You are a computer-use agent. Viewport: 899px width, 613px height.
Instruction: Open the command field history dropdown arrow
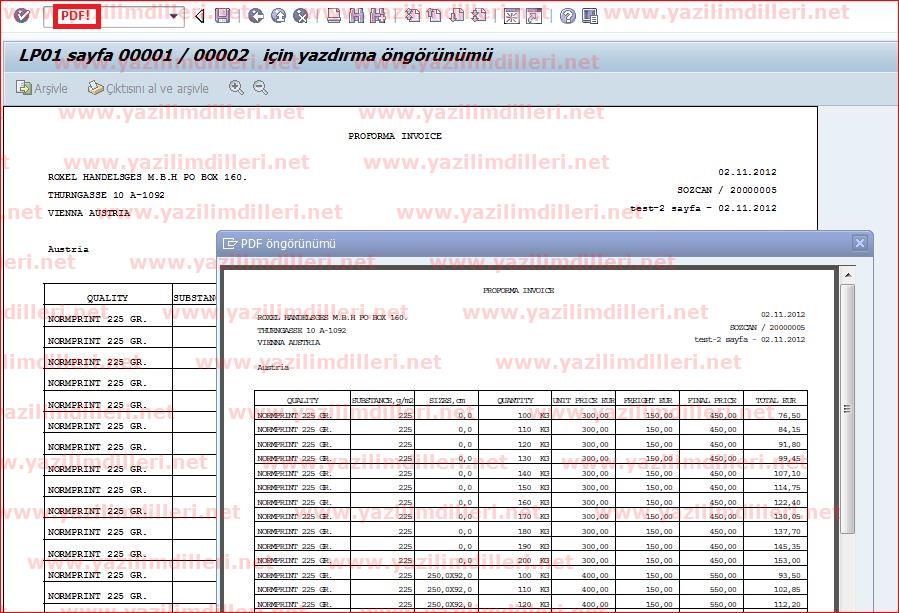pos(174,16)
